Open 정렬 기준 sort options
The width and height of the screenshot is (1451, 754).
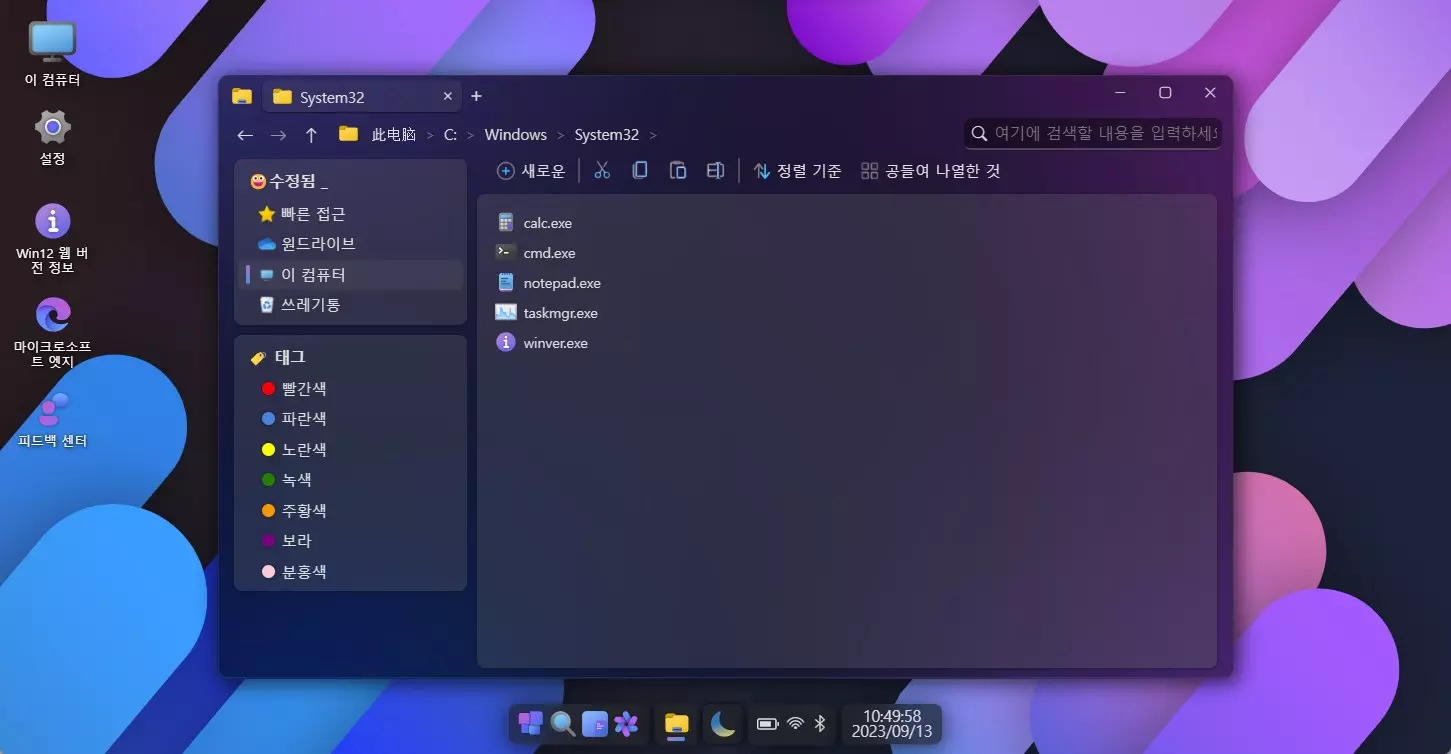coord(797,171)
